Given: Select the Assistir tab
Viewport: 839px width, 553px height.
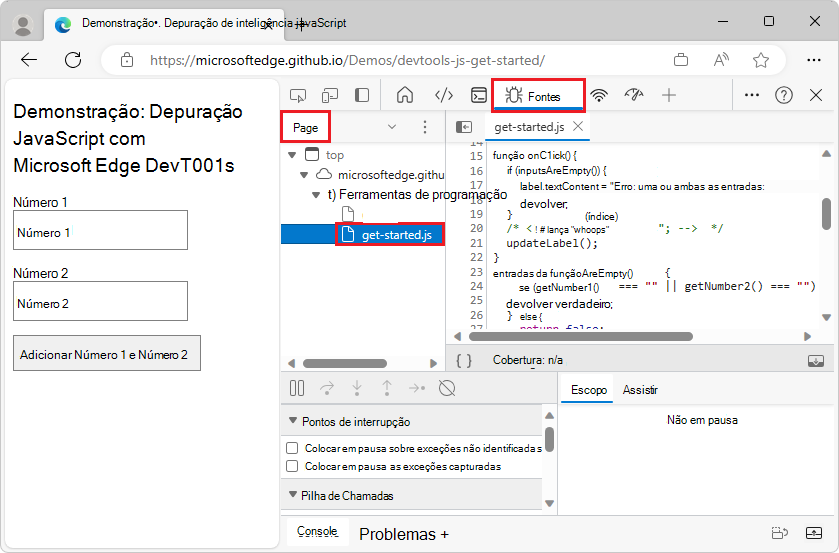Looking at the screenshot, I should pos(640,390).
